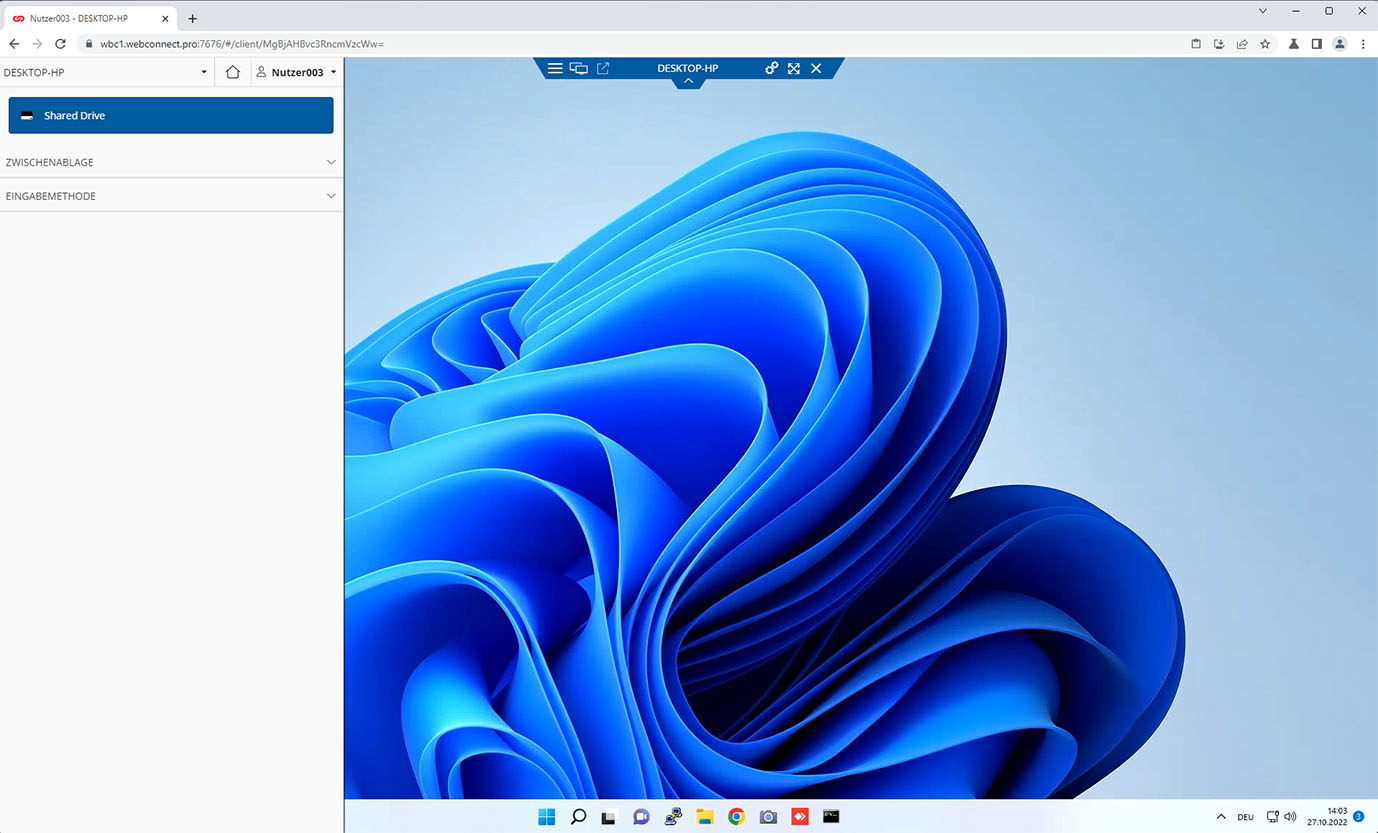The height and width of the screenshot is (833, 1378).
Task: Open session in new window via external-link icon
Action: 603,68
